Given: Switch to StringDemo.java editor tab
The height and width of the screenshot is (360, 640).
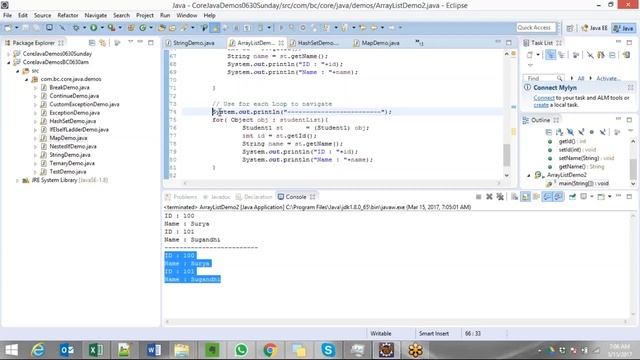Looking at the screenshot, I should [x=190, y=43].
